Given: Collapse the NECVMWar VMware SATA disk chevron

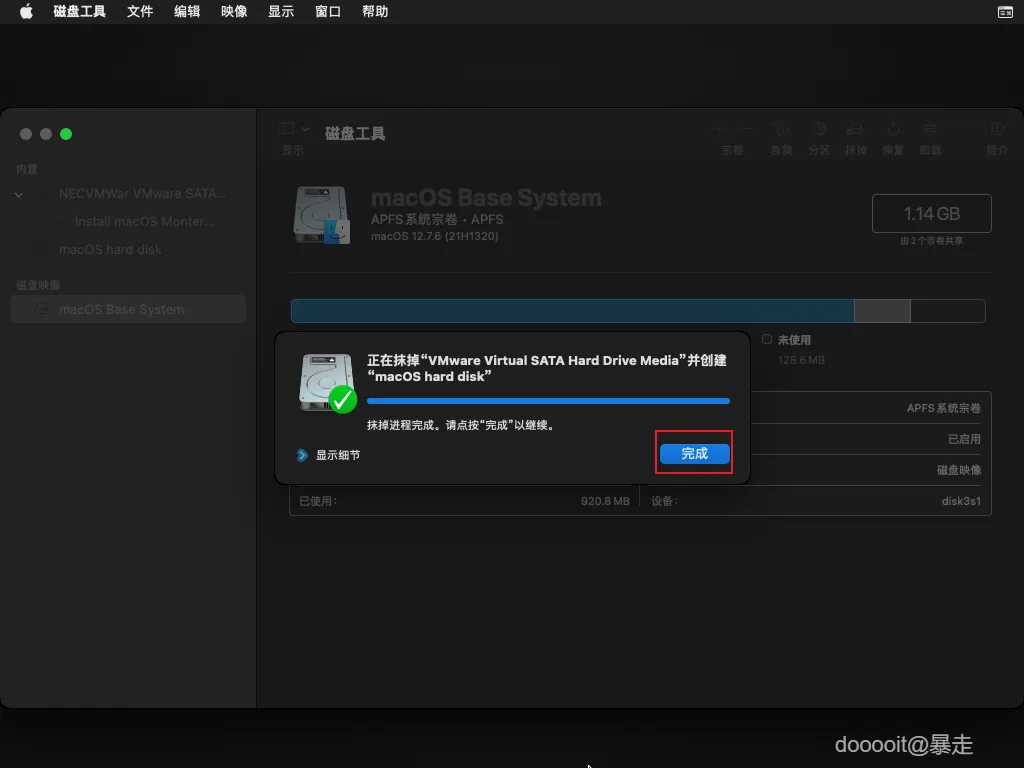Looking at the screenshot, I should (19, 195).
